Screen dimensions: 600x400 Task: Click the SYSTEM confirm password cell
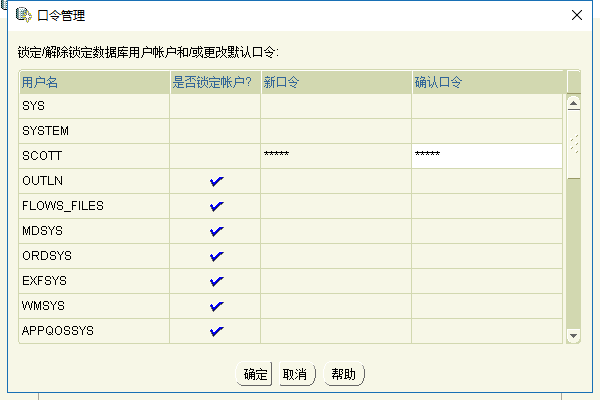tap(486, 130)
